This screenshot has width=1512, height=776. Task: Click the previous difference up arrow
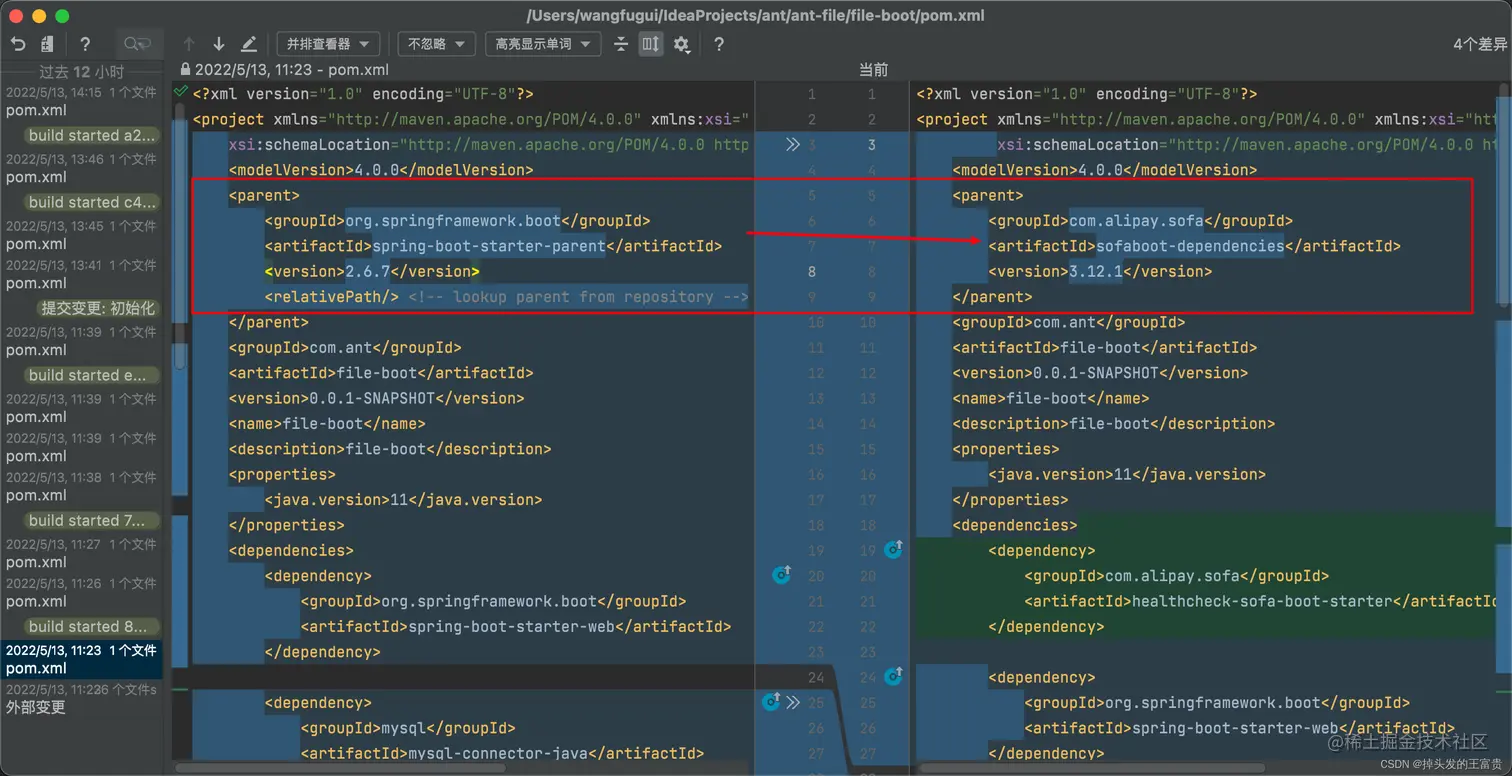(x=189, y=44)
